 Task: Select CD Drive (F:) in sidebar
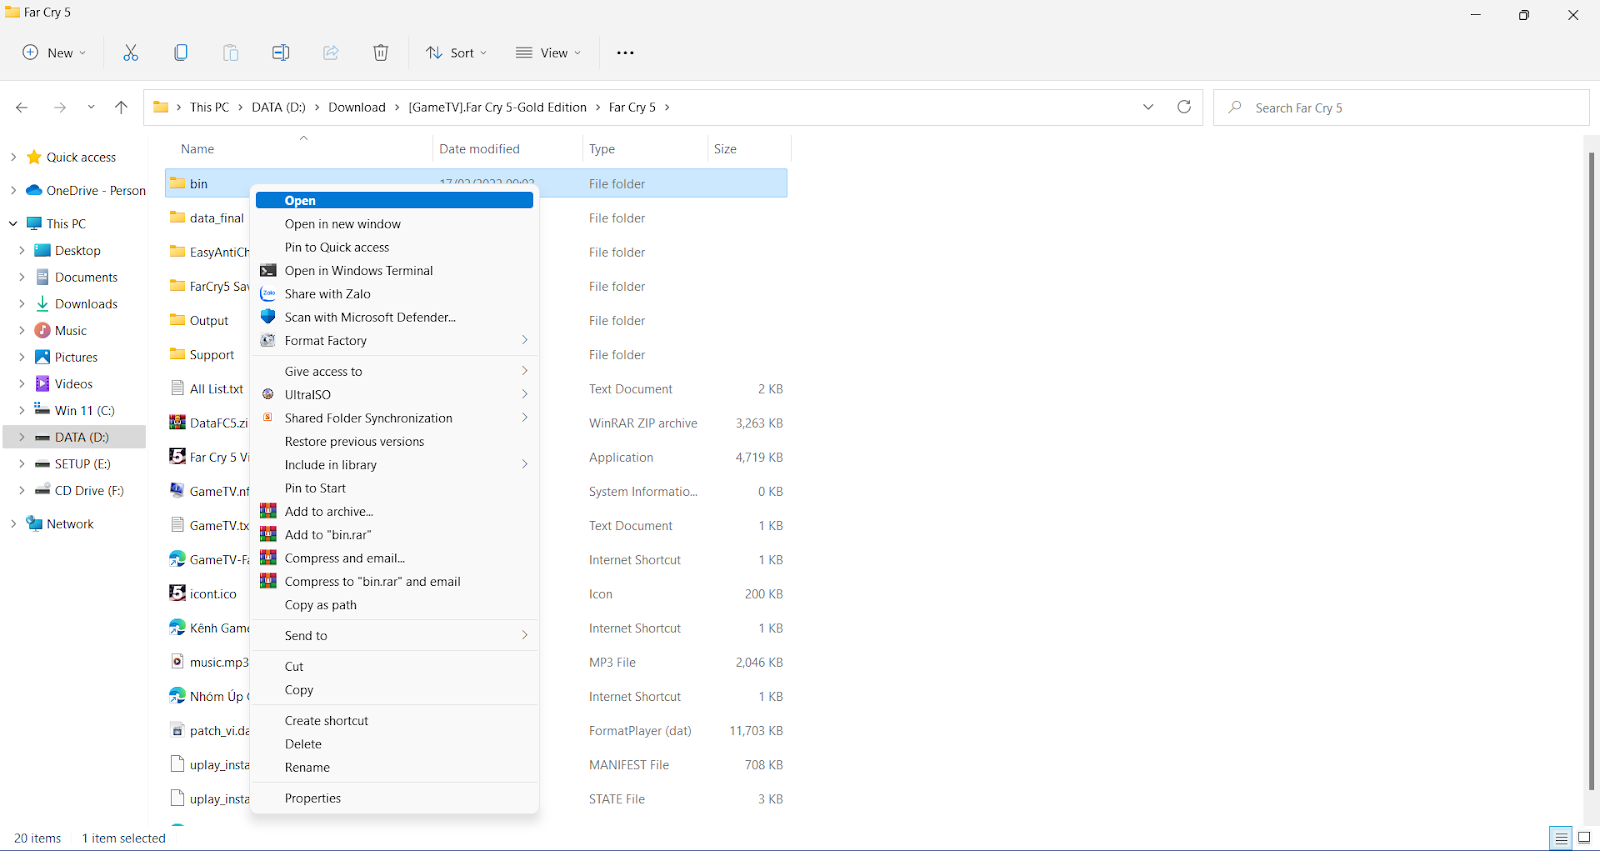click(x=89, y=491)
